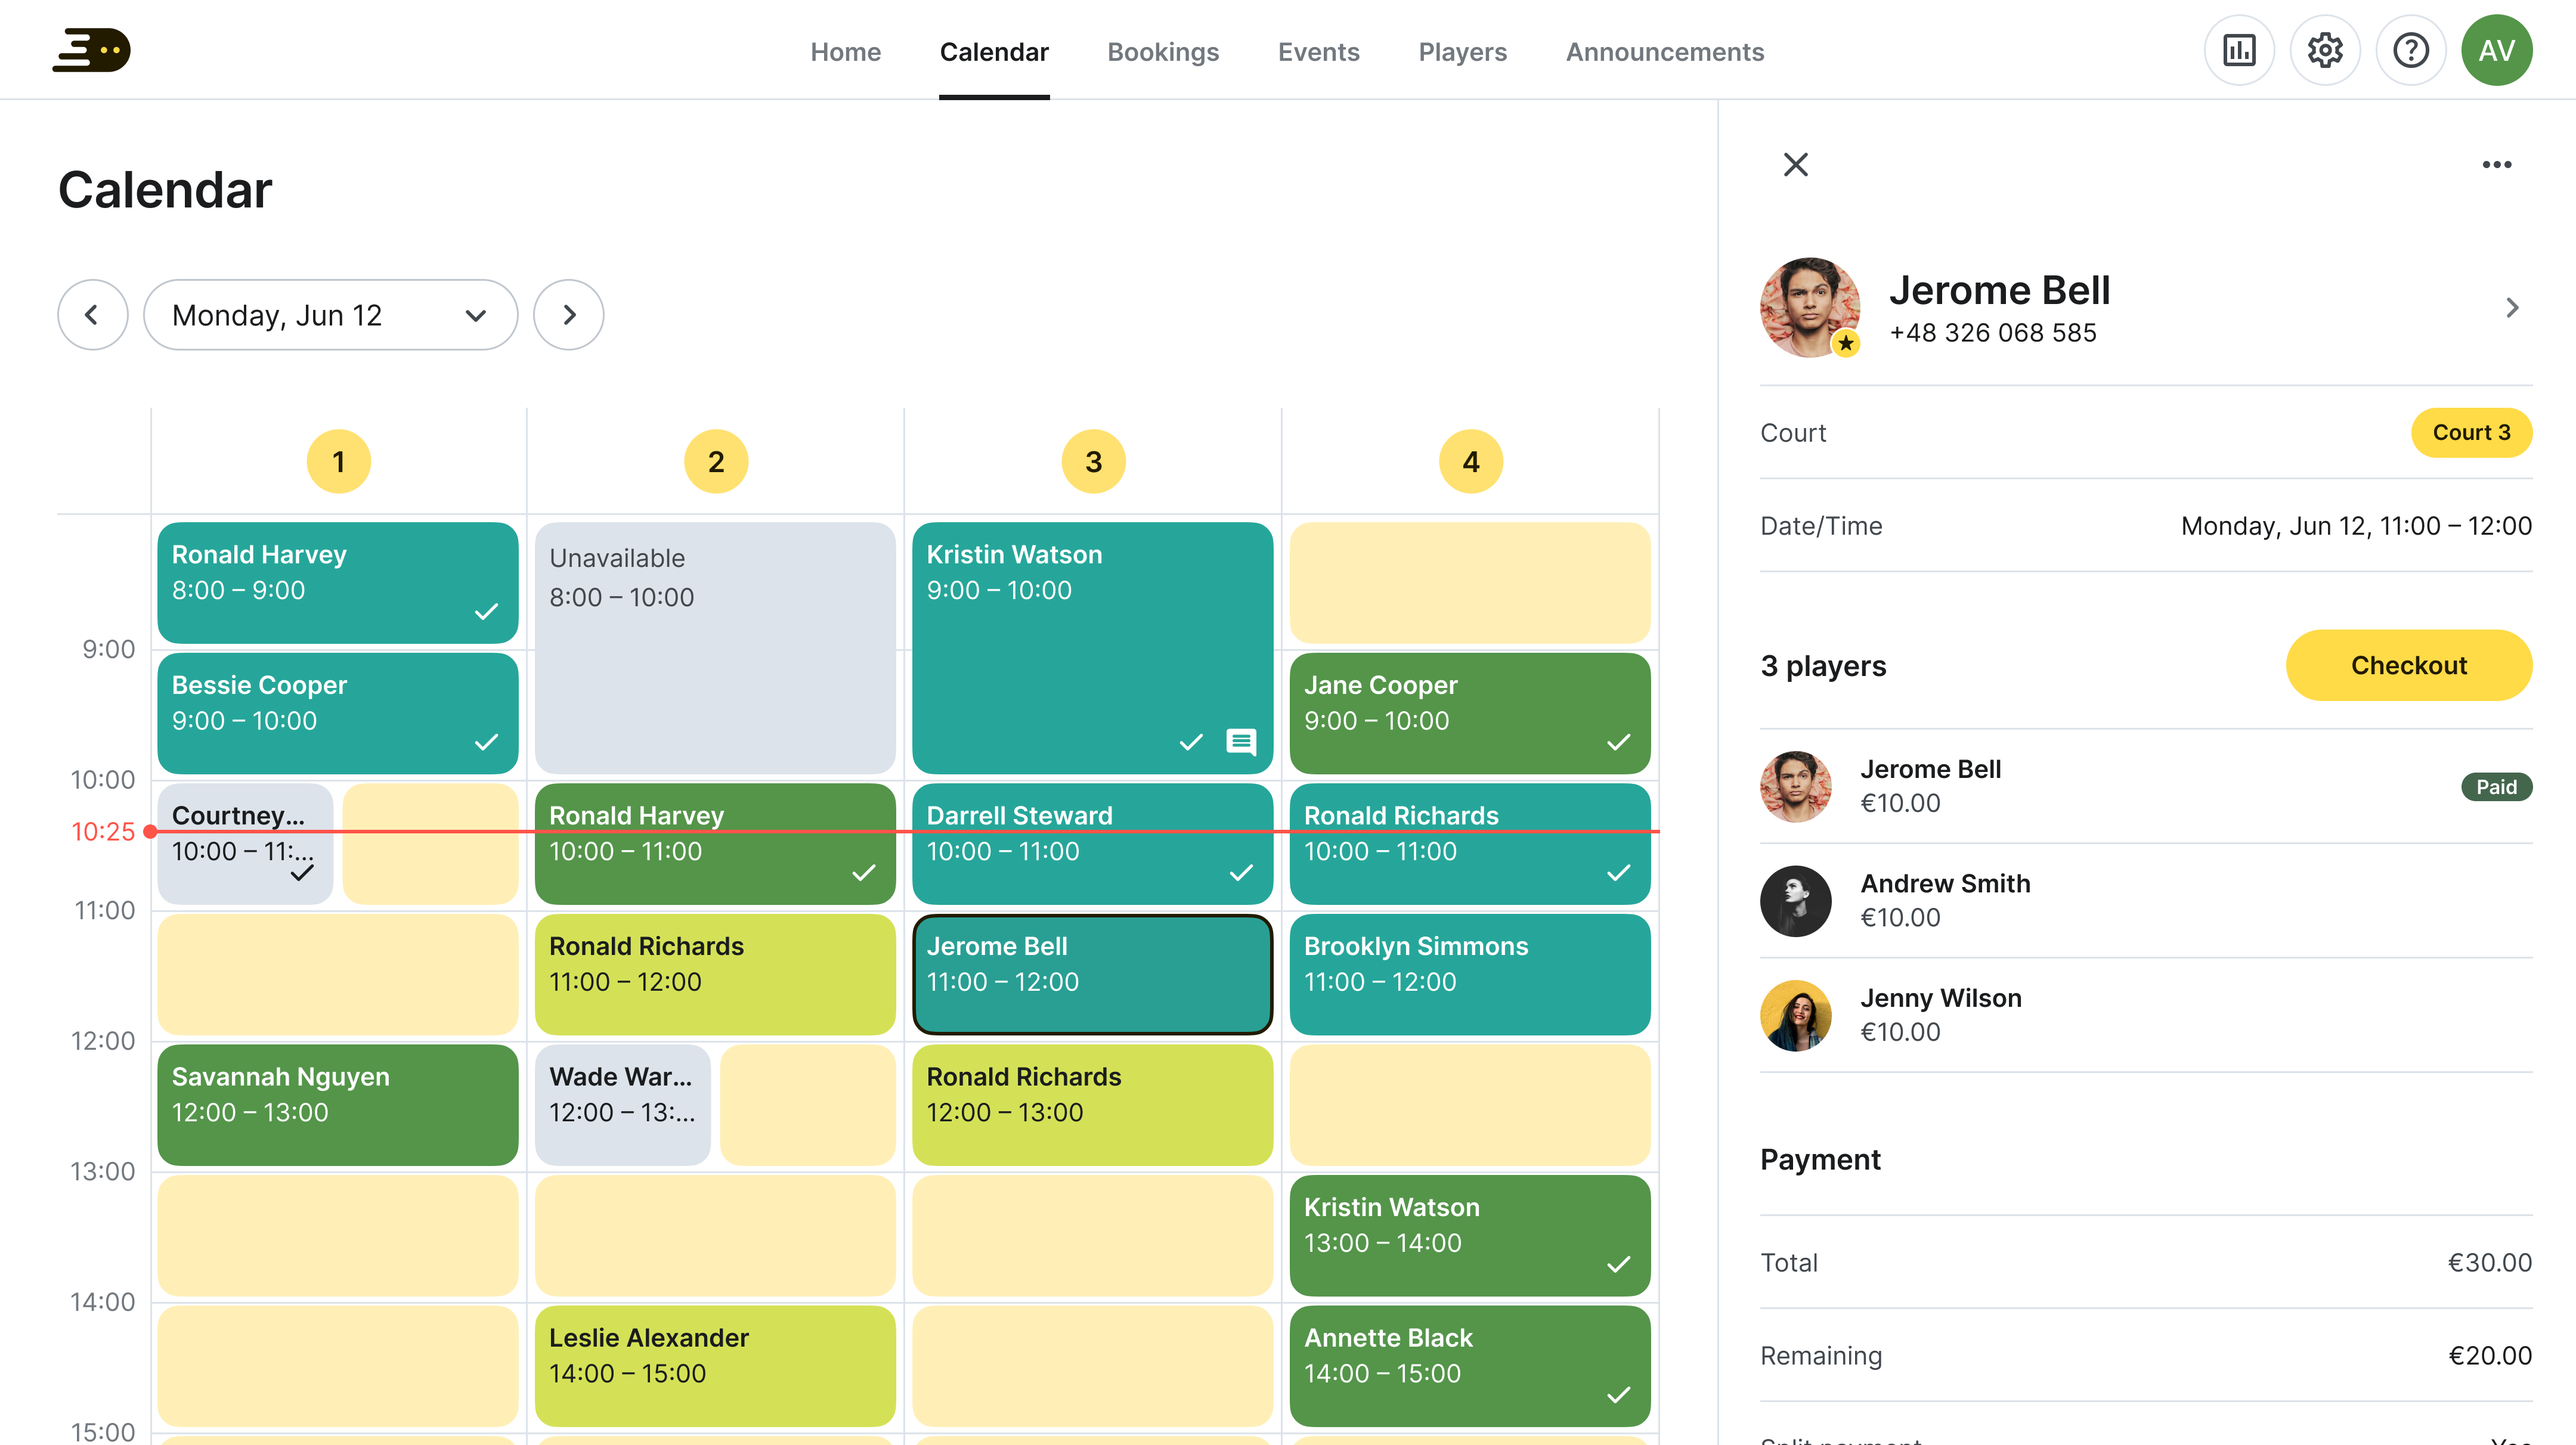Click checkmark on Jane Cooper booking
The height and width of the screenshot is (1445, 2576).
(1618, 742)
